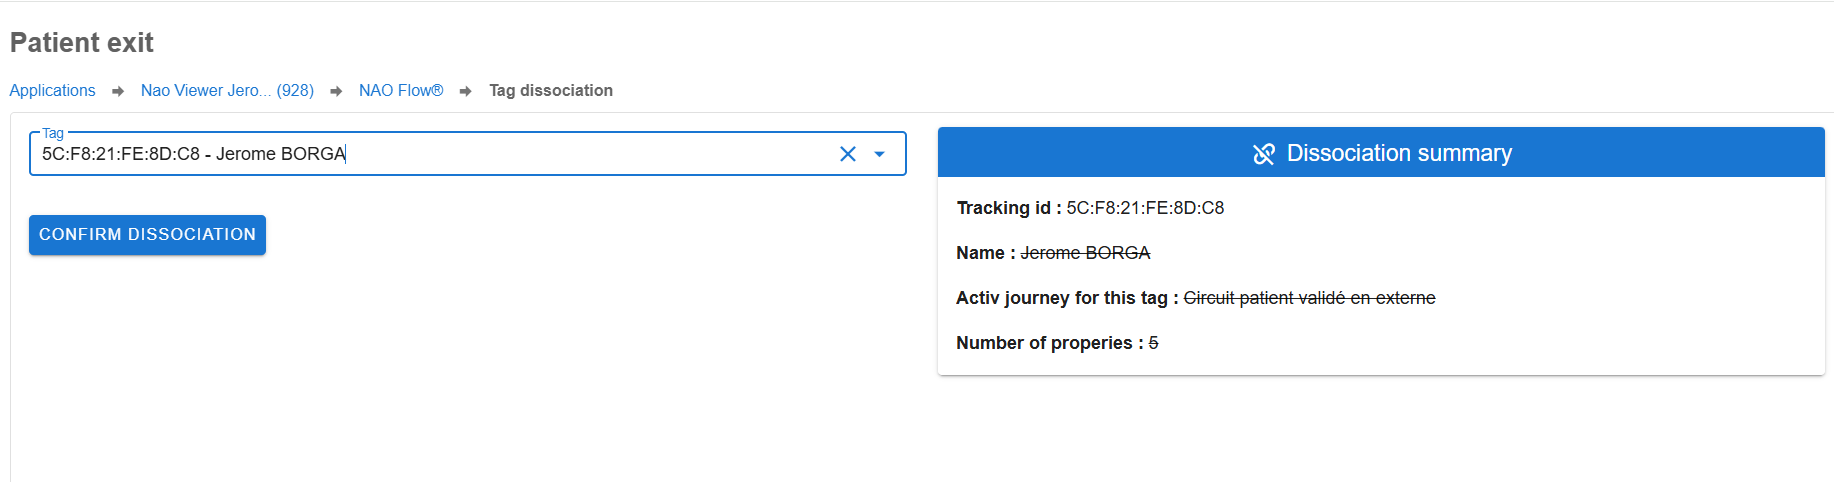Click the struck-through Circuit patient validé en externe
This screenshot has width=1834, height=482.
(1309, 298)
